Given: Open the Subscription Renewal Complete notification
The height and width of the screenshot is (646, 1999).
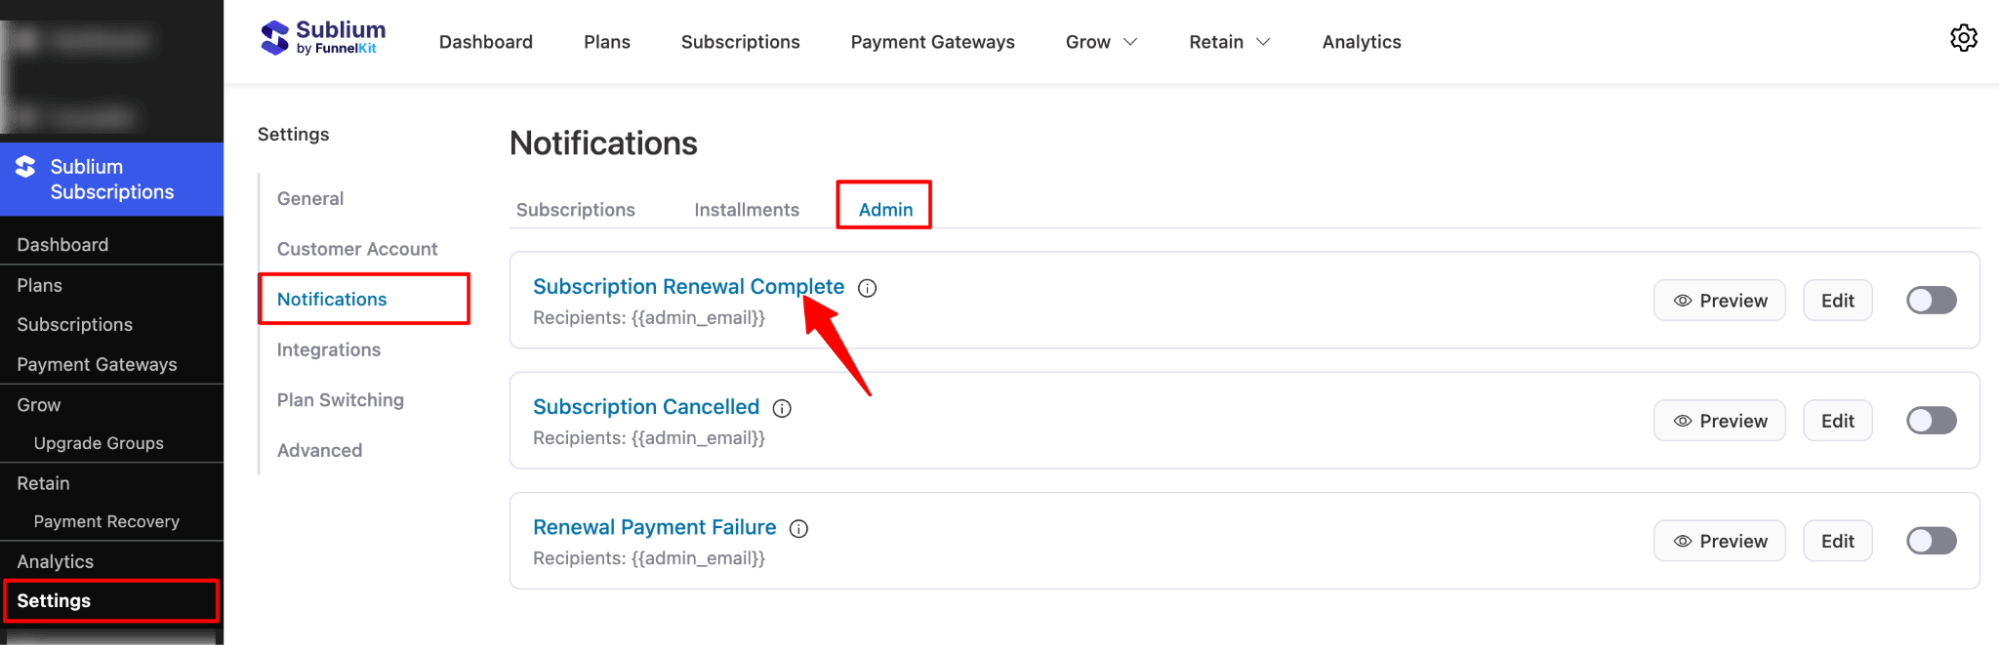Looking at the screenshot, I should [688, 286].
